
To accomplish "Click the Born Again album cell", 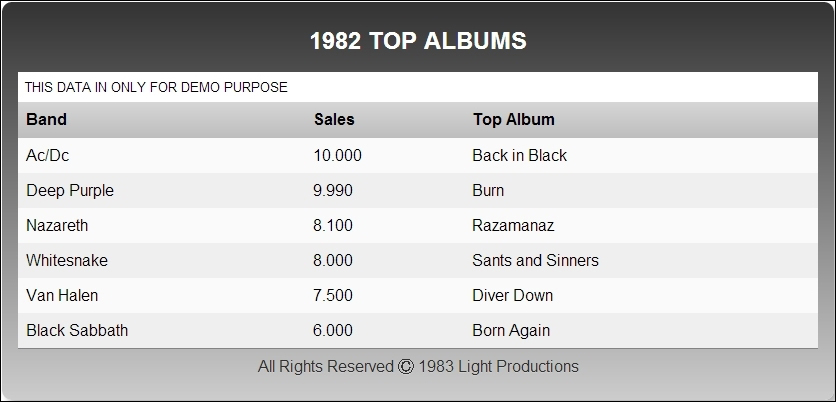I will point(511,331).
